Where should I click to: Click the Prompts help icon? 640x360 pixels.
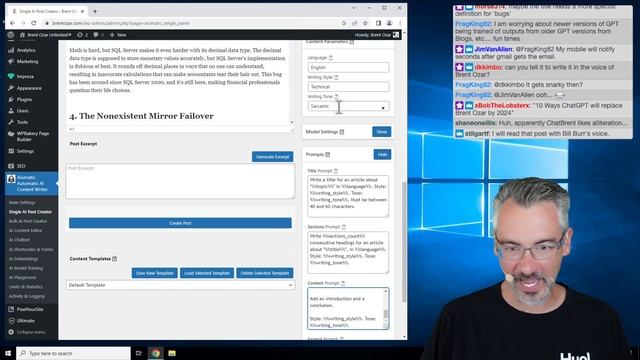(x=328, y=154)
